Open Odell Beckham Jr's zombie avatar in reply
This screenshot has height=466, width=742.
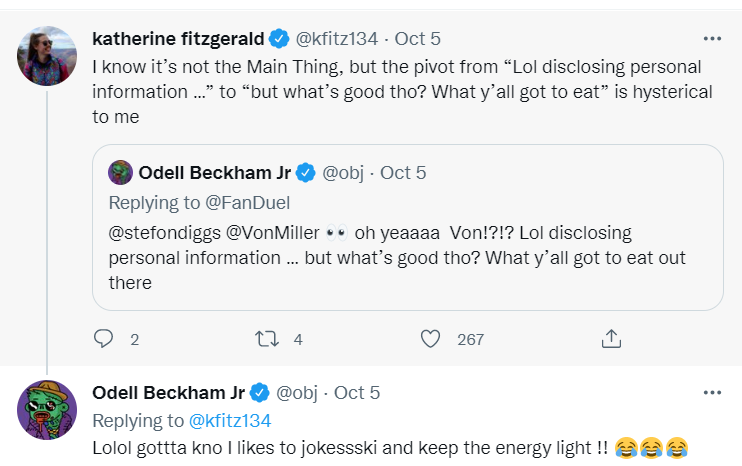tap(47, 410)
